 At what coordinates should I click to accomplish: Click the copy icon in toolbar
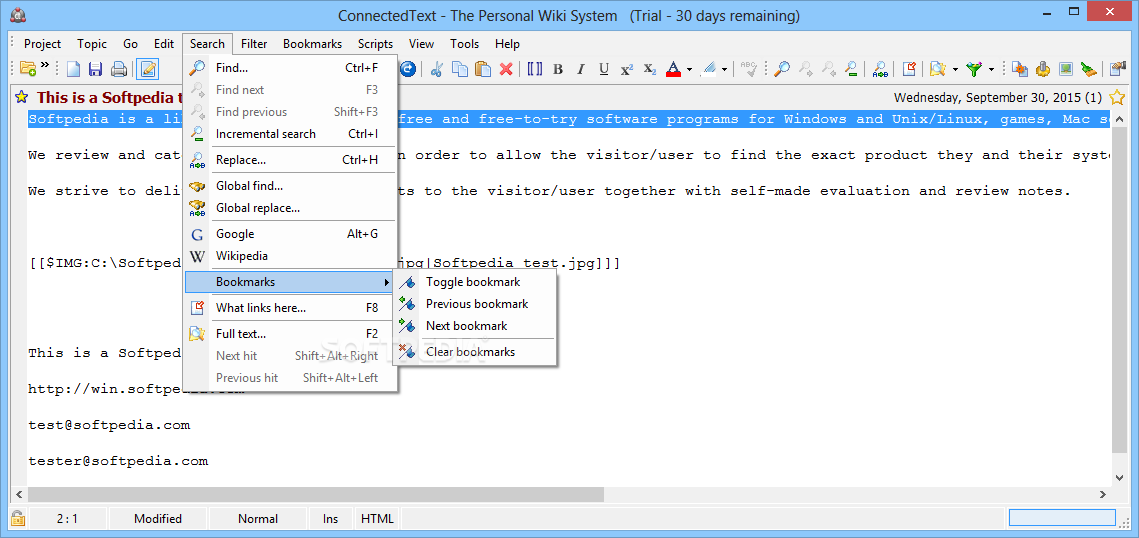460,70
